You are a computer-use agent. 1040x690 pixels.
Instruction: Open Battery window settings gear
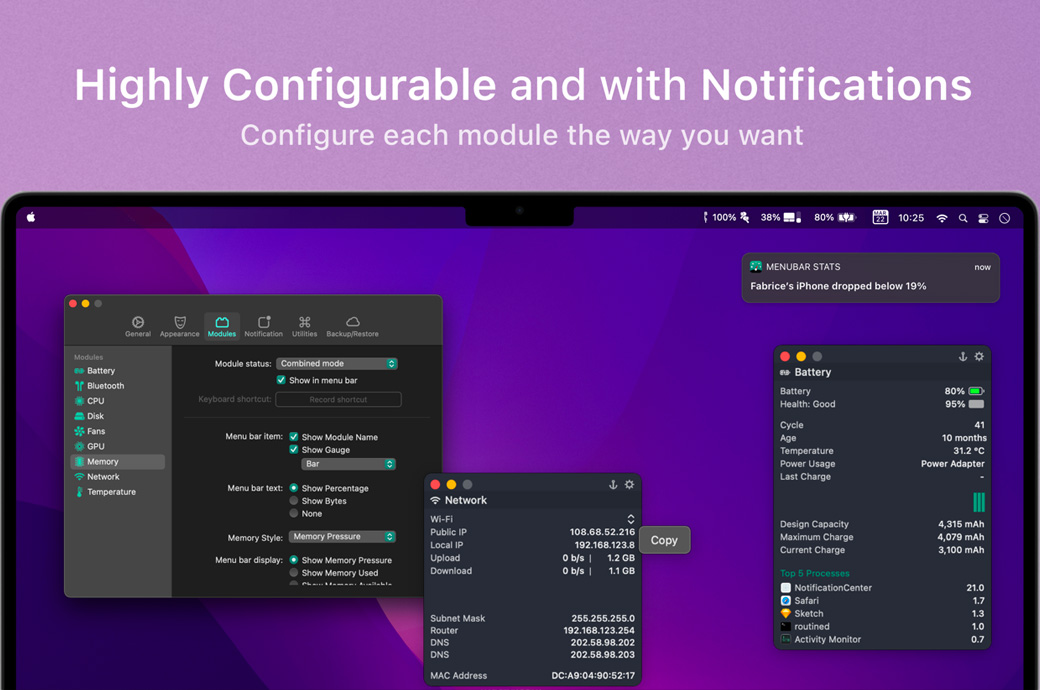tap(980, 357)
